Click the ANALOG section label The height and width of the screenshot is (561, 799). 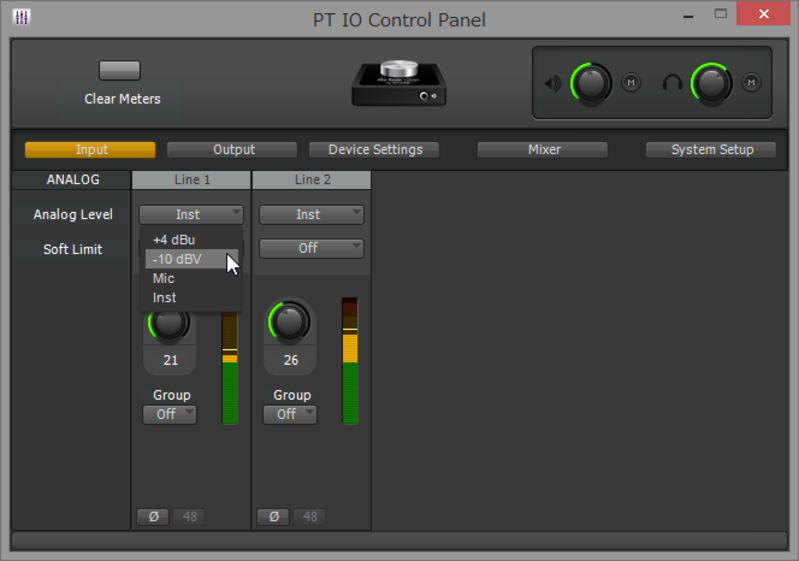click(73, 179)
